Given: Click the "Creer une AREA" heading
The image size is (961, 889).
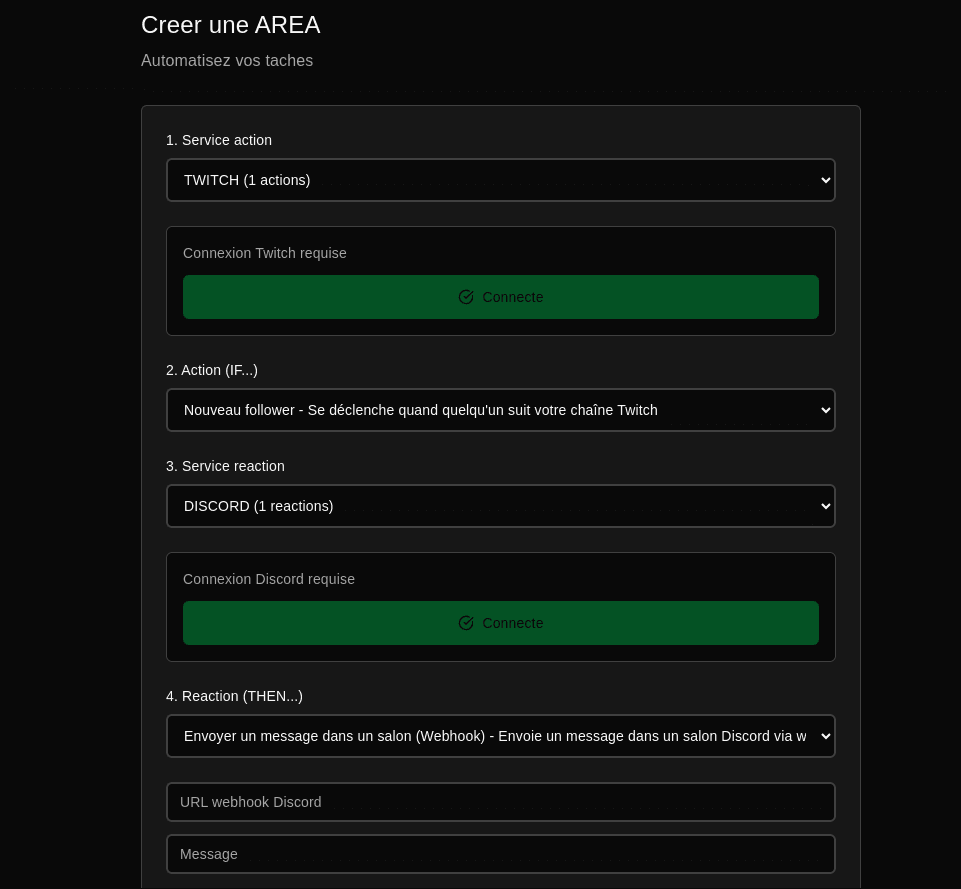Looking at the screenshot, I should pyautogui.click(x=231, y=25).
